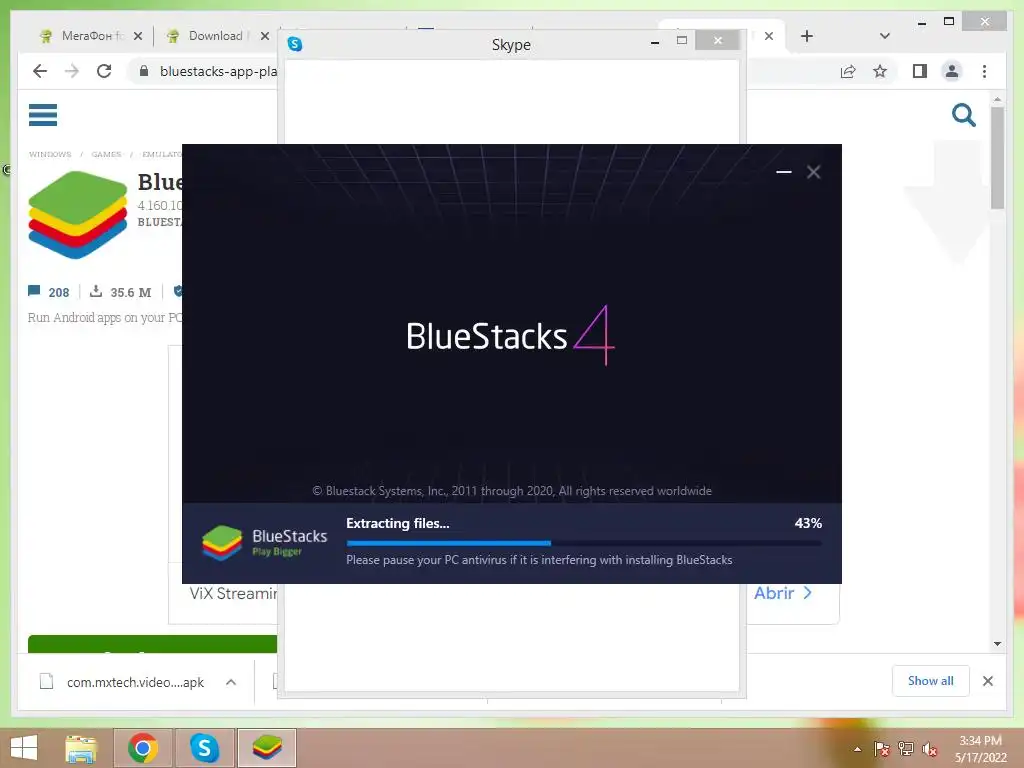Click the extraction progress bar
1024x768 pixels.
(x=584, y=543)
